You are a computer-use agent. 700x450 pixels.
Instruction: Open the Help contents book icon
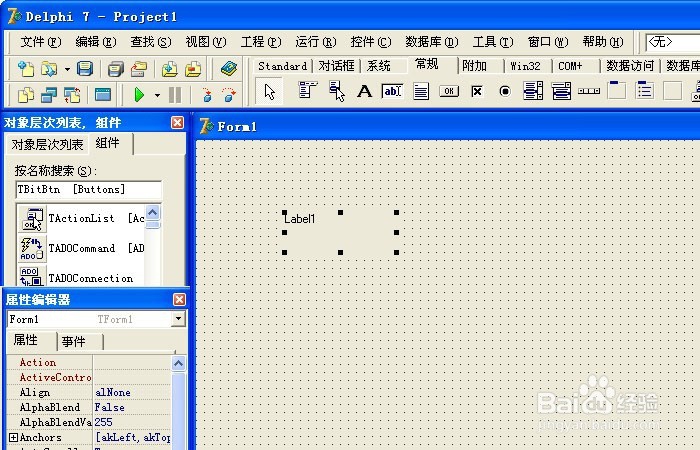point(229,69)
